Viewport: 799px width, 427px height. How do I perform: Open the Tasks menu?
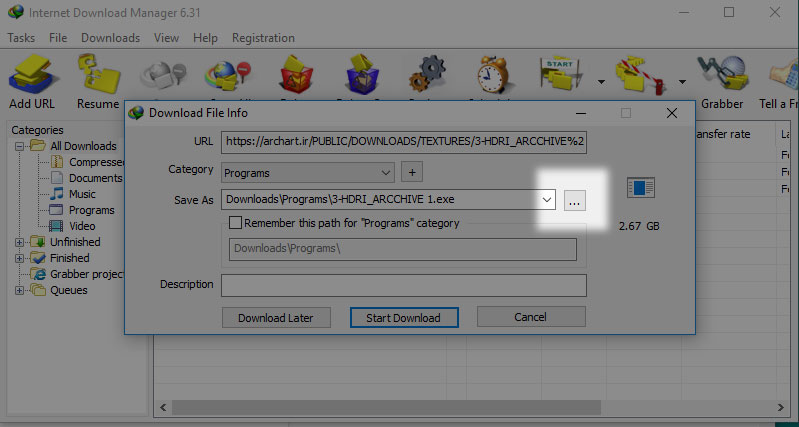click(x=21, y=38)
